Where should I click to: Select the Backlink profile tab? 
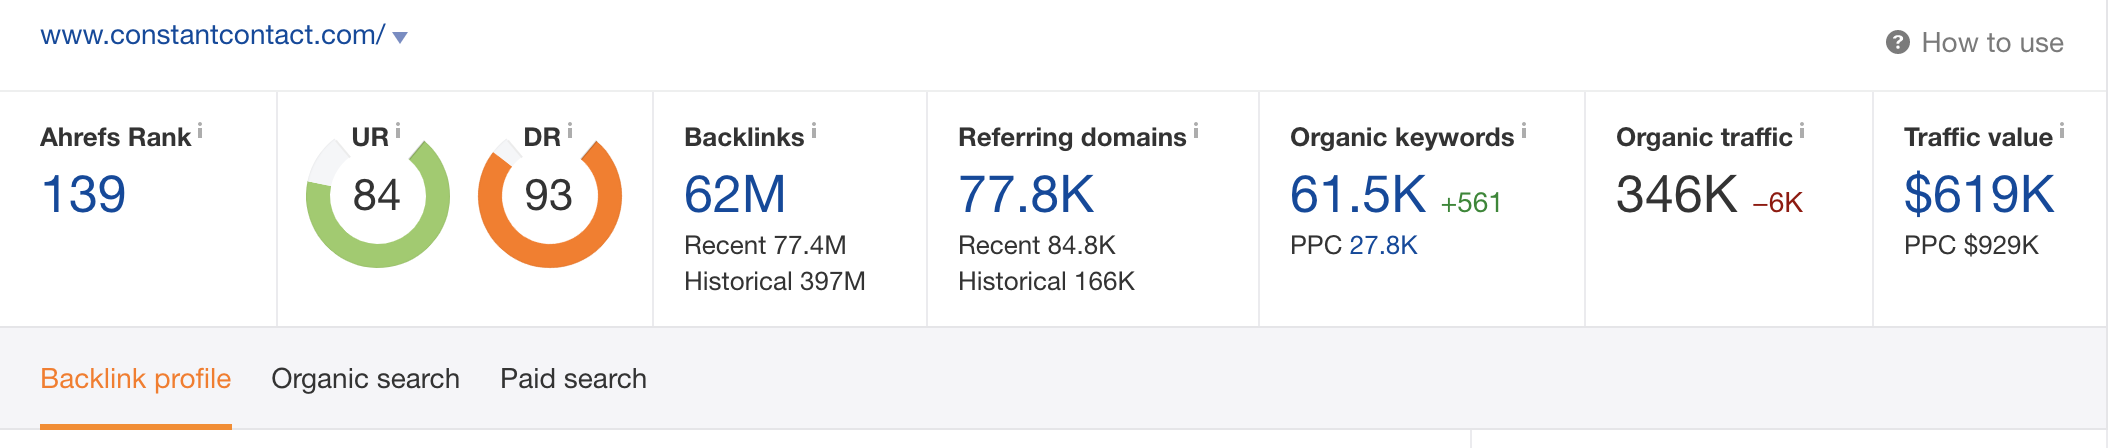tap(136, 379)
